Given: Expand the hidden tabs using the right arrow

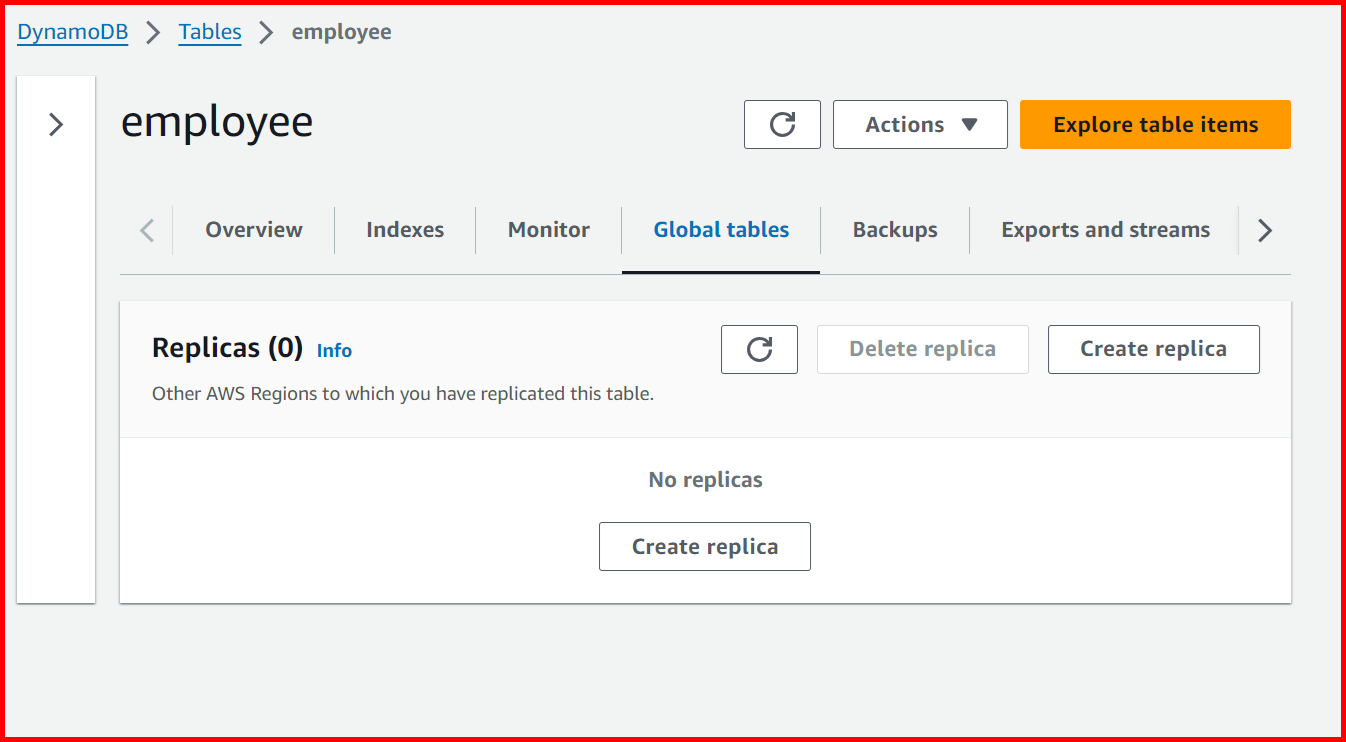Looking at the screenshot, I should (1265, 230).
